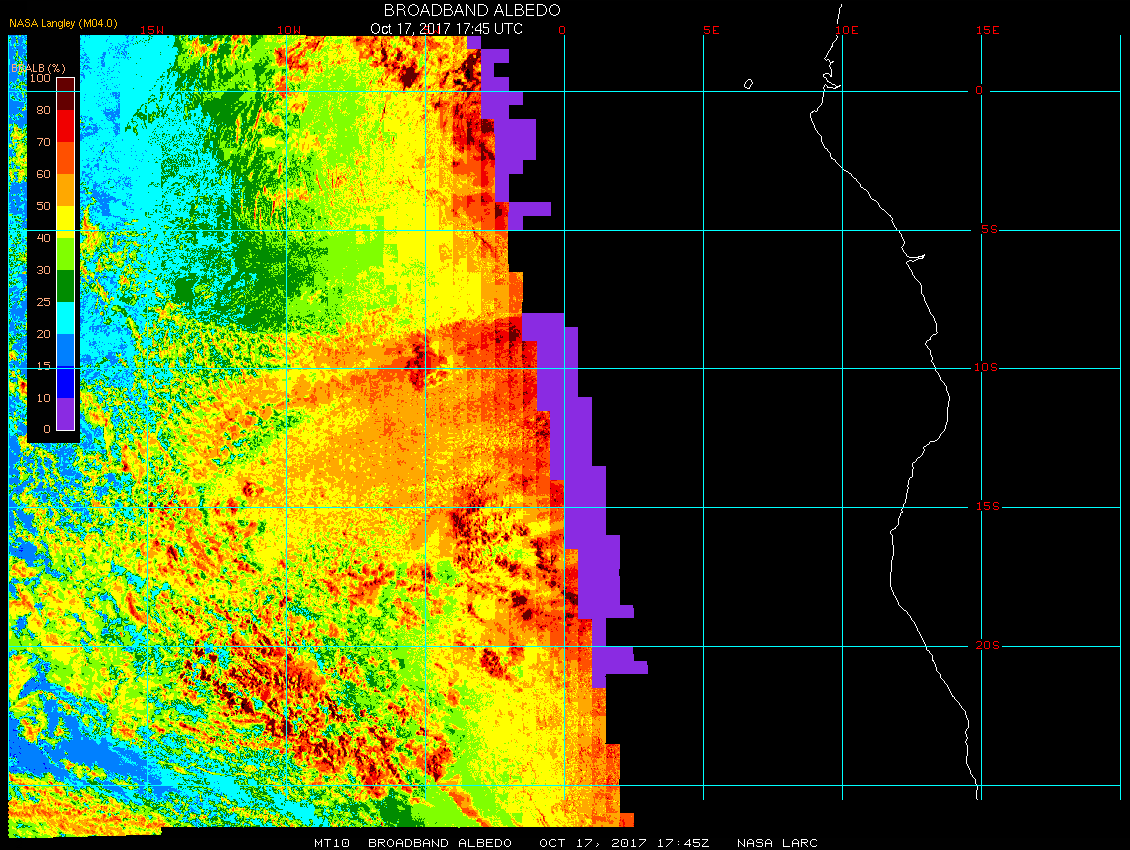Click the '15W' longitude label
1130x850 pixels.
(151, 30)
